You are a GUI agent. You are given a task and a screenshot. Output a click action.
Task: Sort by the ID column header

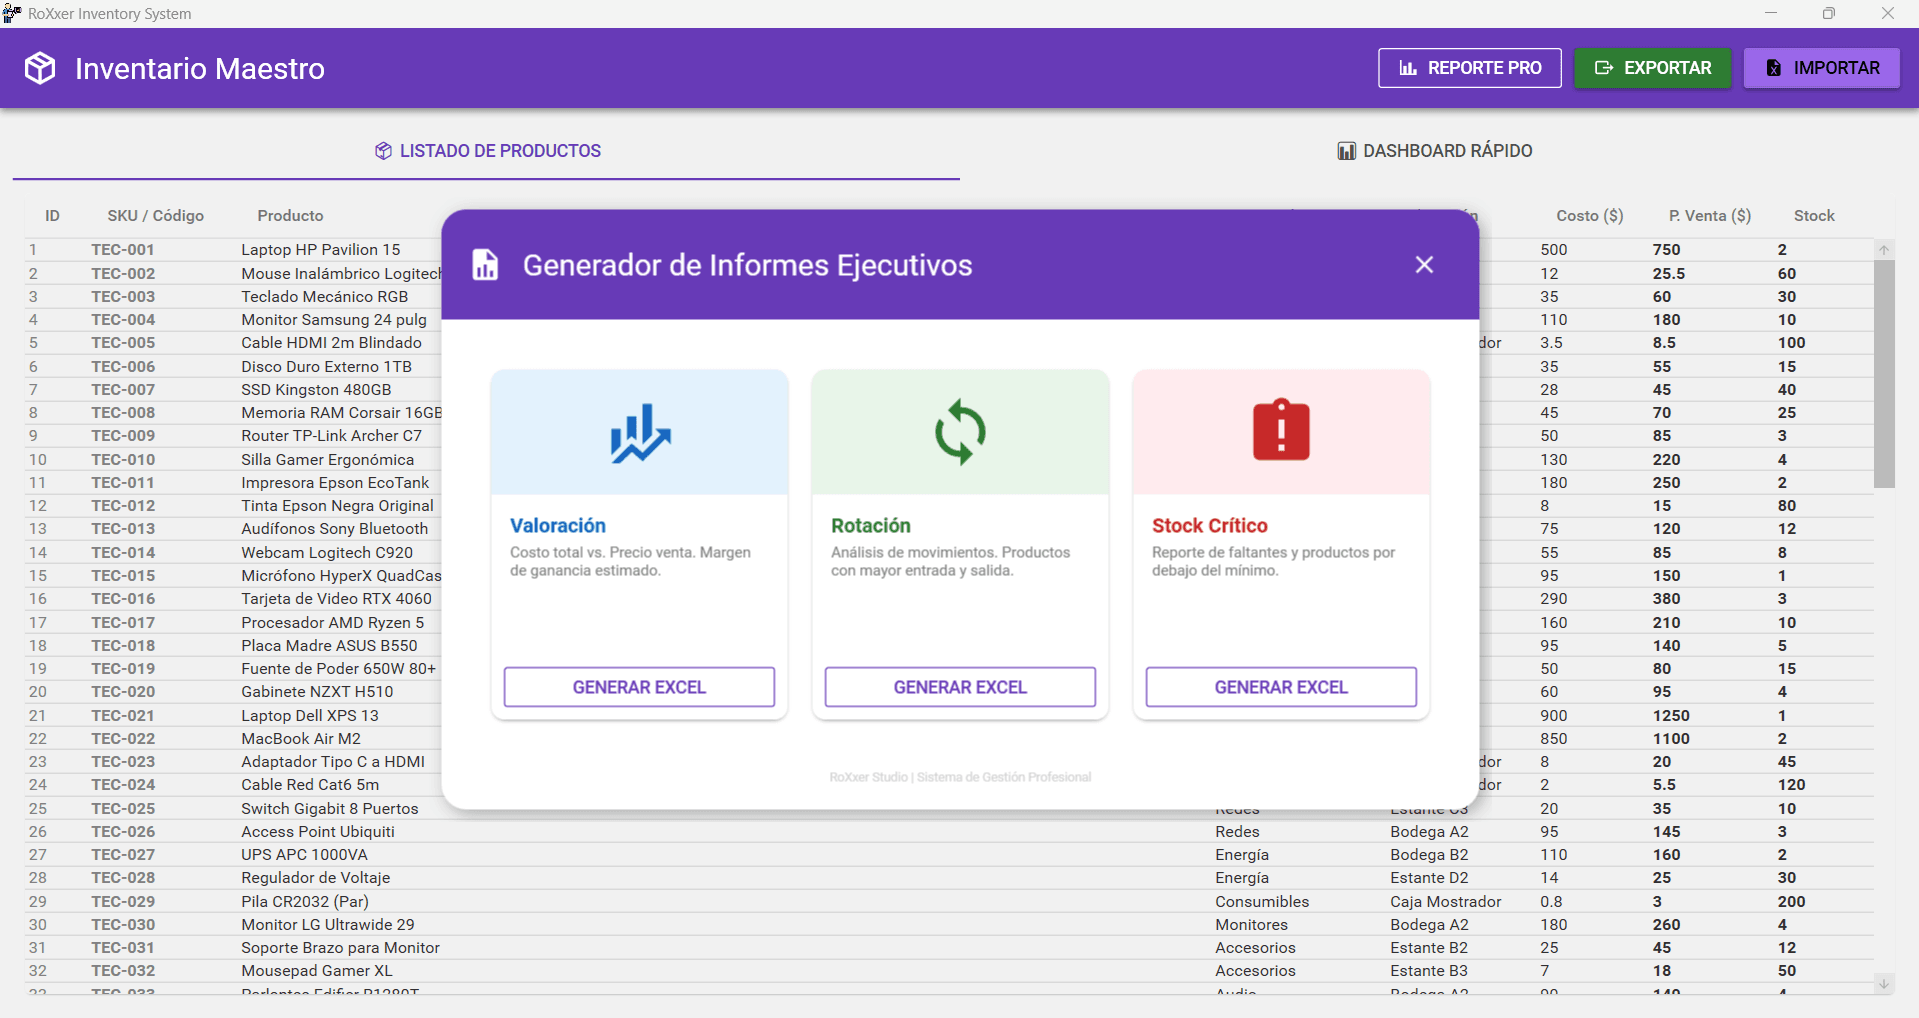coord(52,216)
